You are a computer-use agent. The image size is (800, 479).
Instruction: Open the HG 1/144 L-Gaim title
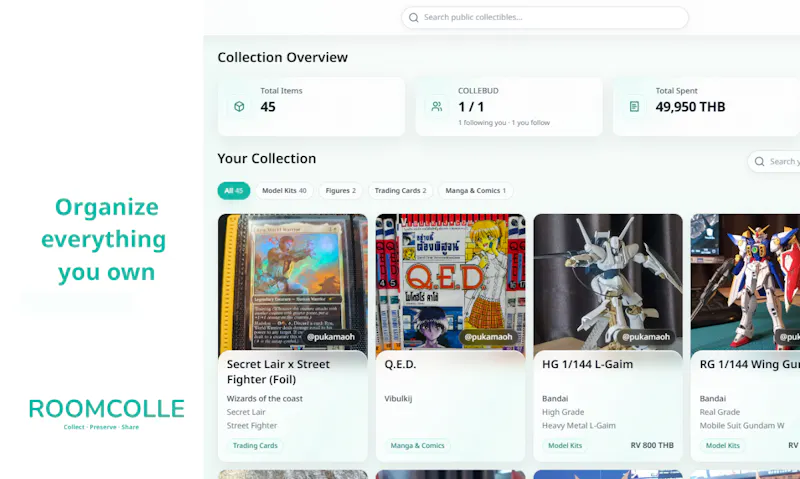click(x=587, y=364)
